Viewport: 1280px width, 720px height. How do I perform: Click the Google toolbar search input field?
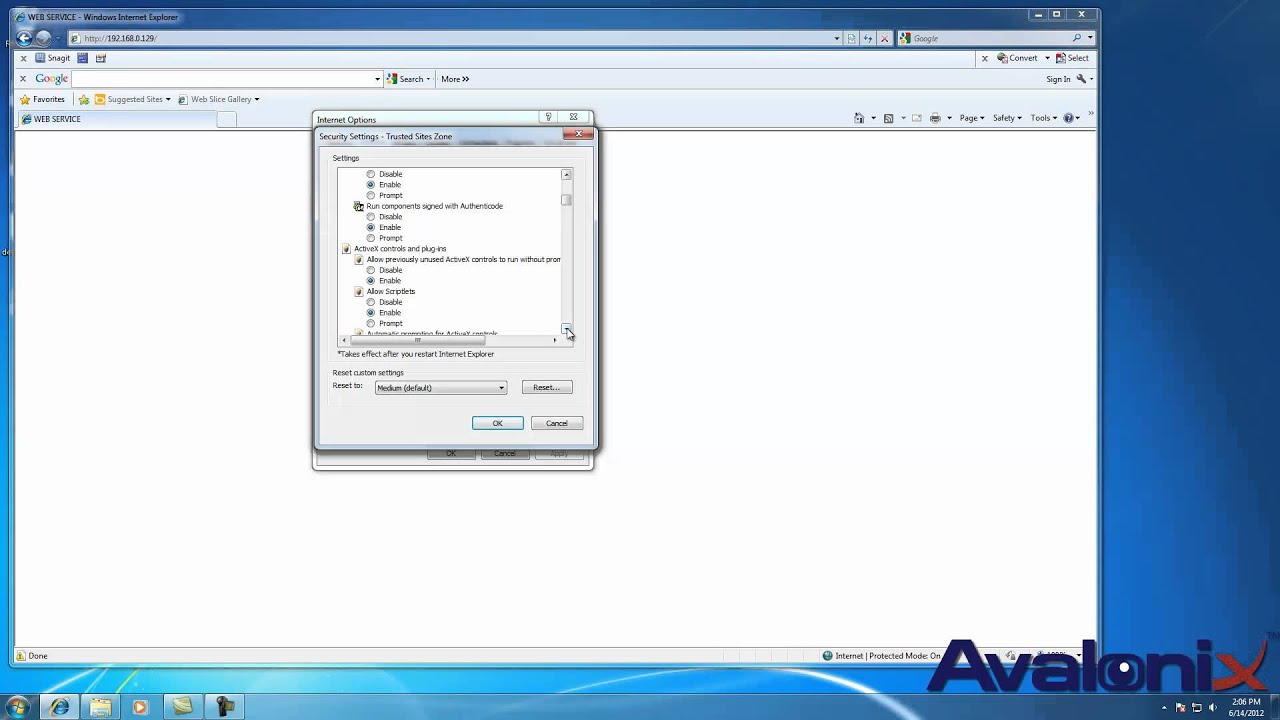pos(222,79)
